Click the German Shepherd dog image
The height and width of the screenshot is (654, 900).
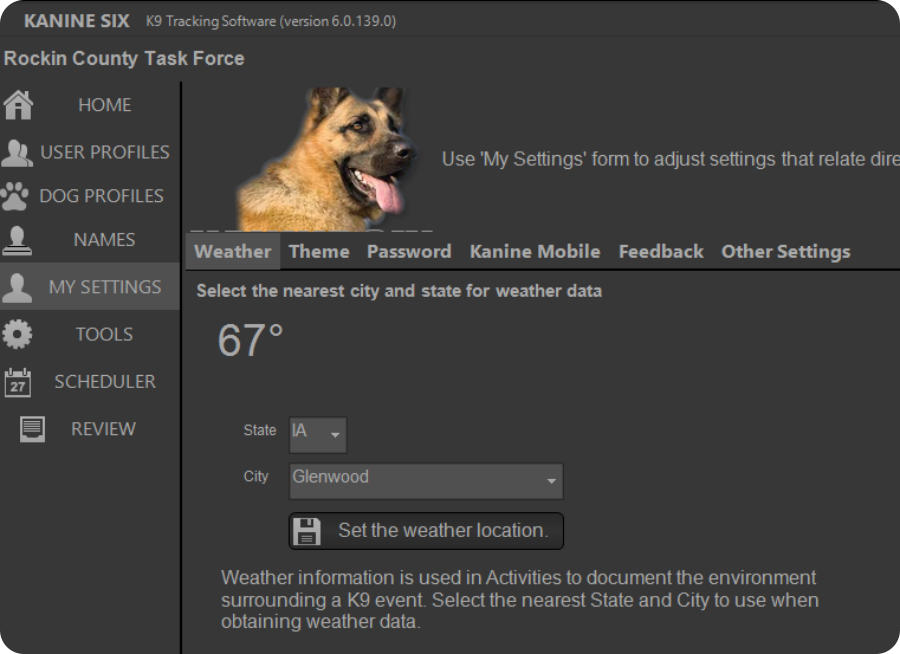[327, 159]
